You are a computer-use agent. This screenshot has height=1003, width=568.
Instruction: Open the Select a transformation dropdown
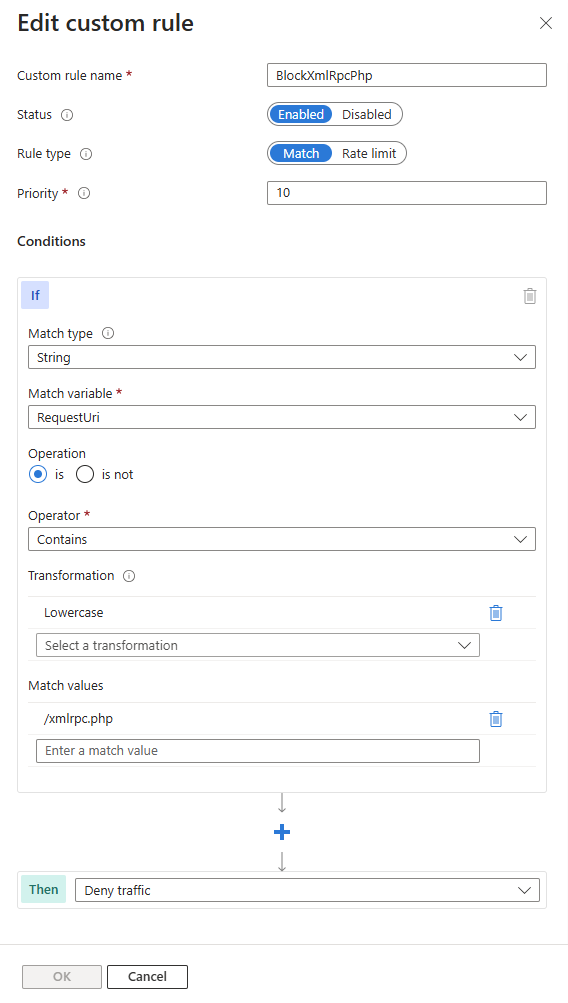(x=258, y=645)
